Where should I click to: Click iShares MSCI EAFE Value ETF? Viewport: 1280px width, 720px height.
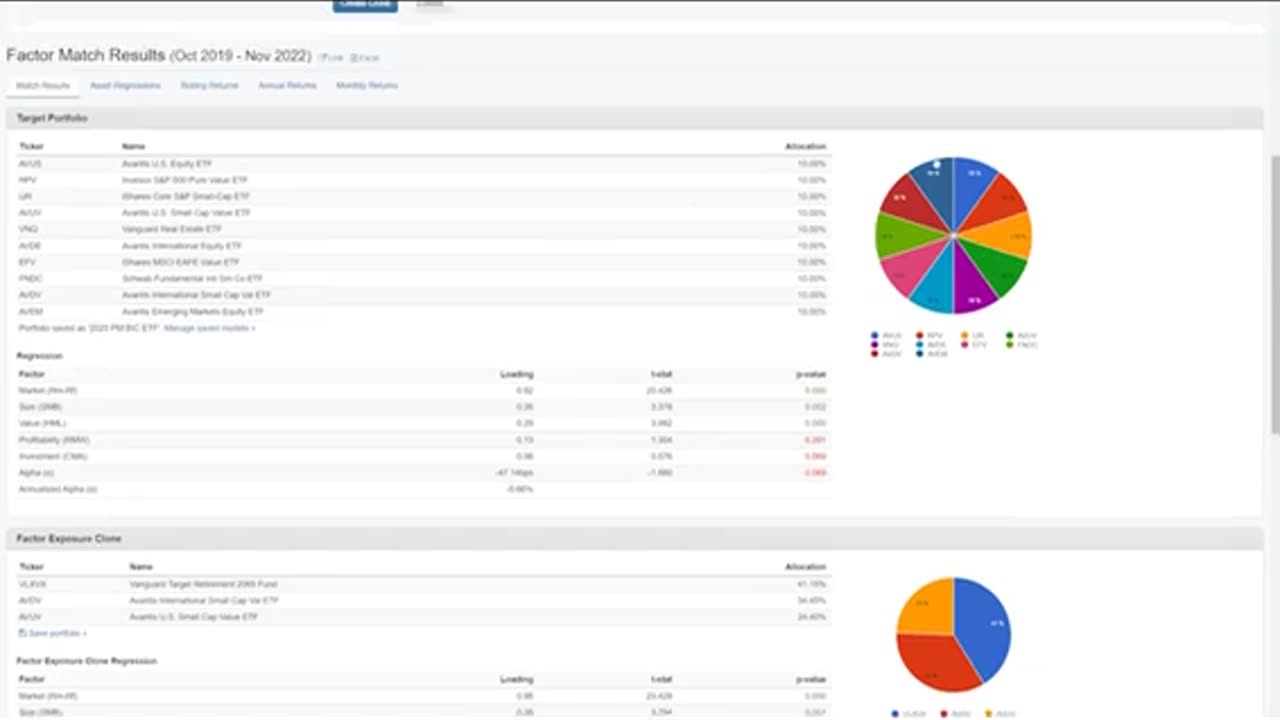(180, 262)
